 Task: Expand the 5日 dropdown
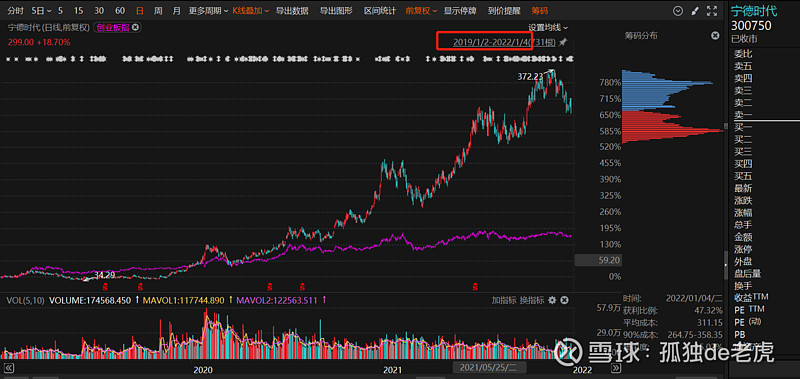coord(41,10)
